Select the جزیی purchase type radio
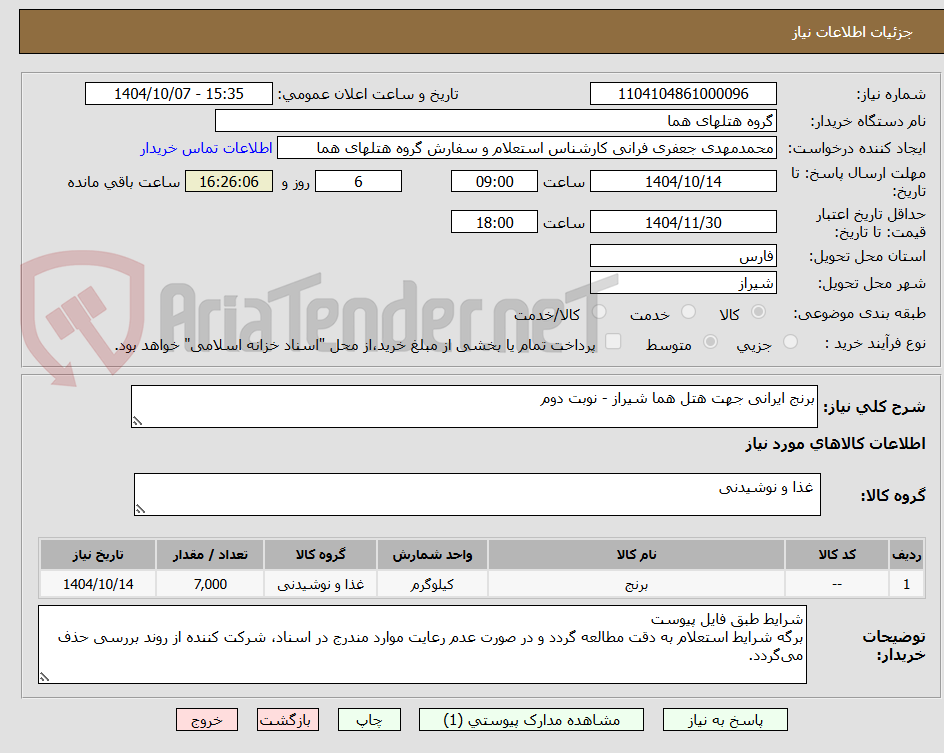This screenshot has height=753, width=944. 790,342
